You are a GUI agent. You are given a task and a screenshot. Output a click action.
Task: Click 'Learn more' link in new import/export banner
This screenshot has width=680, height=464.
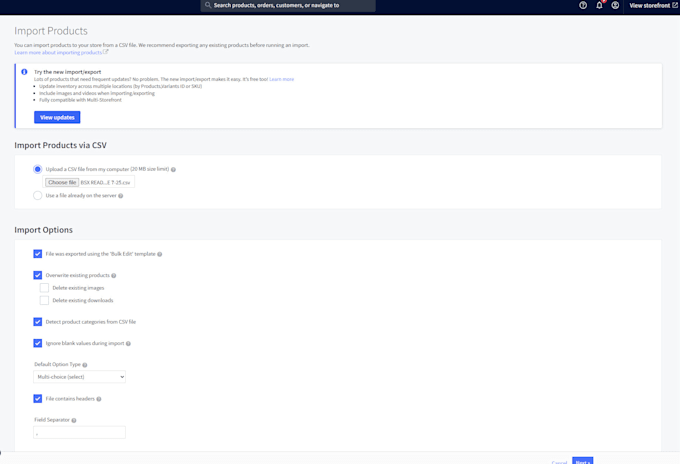click(x=281, y=79)
